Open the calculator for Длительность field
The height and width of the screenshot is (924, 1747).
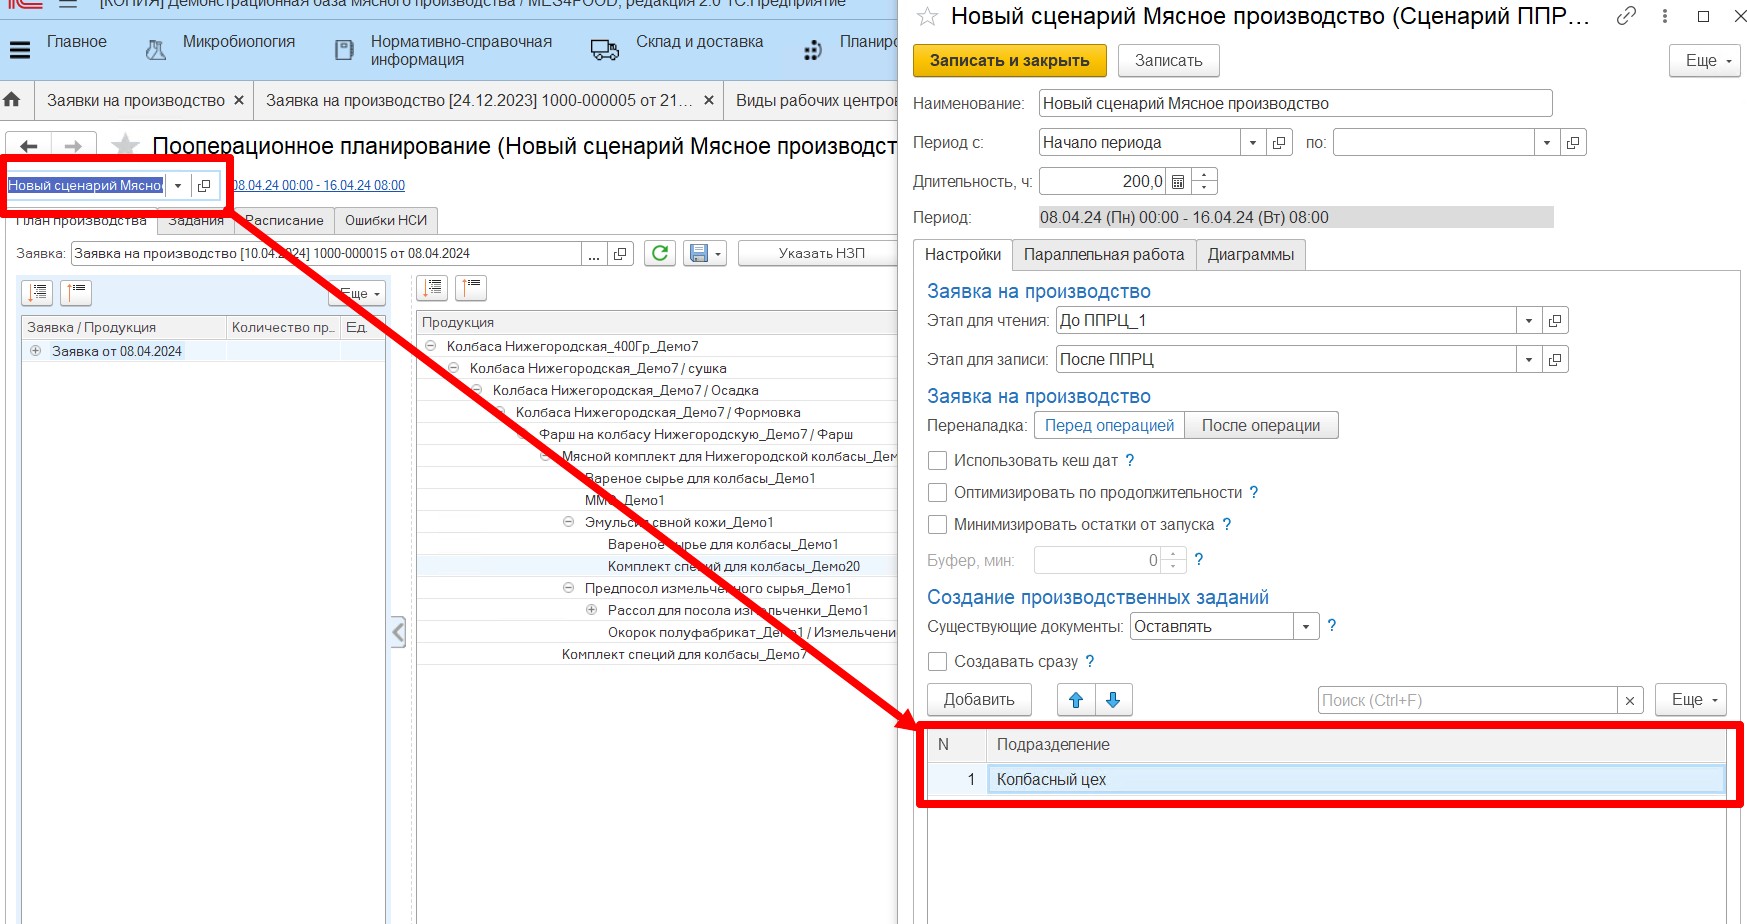click(x=1178, y=182)
